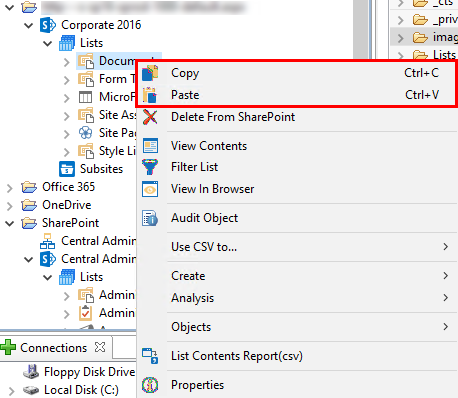Collapse the Corporate 2016 site node

pos(29,25)
